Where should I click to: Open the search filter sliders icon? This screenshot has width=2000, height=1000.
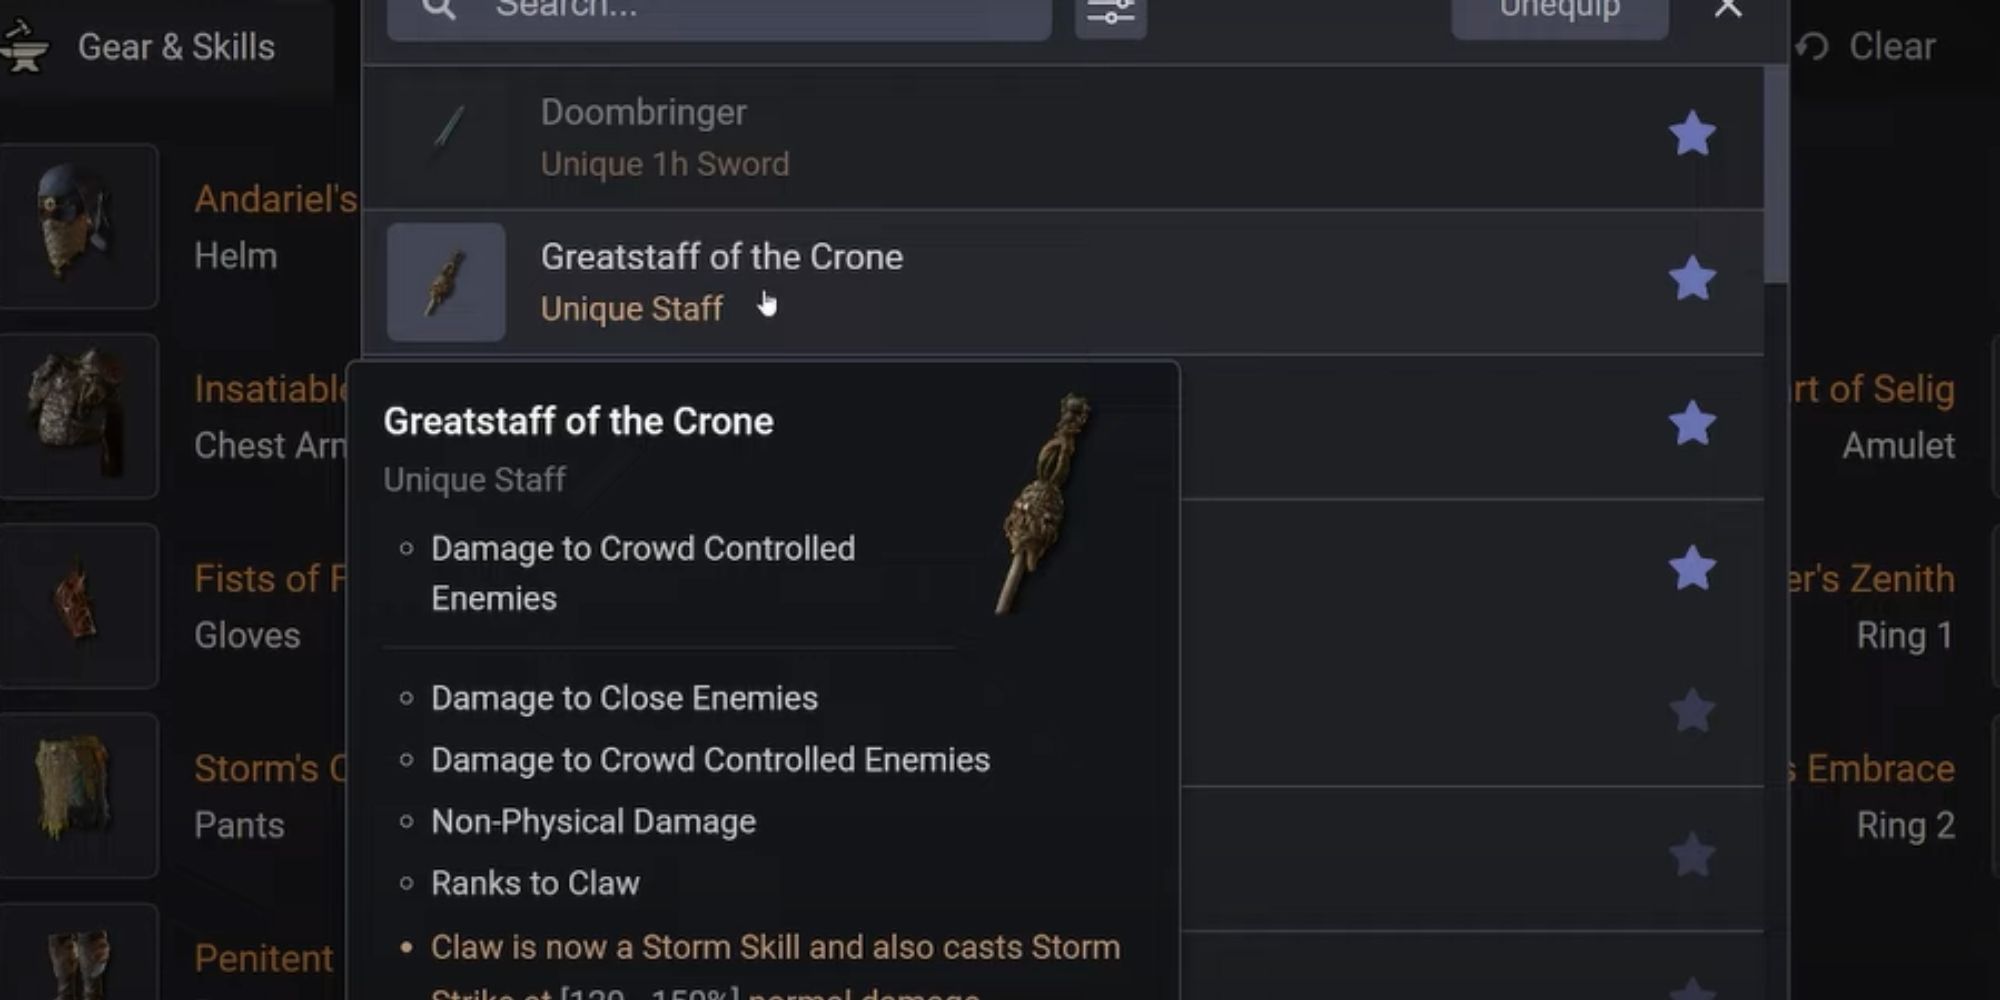click(x=1110, y=12)
